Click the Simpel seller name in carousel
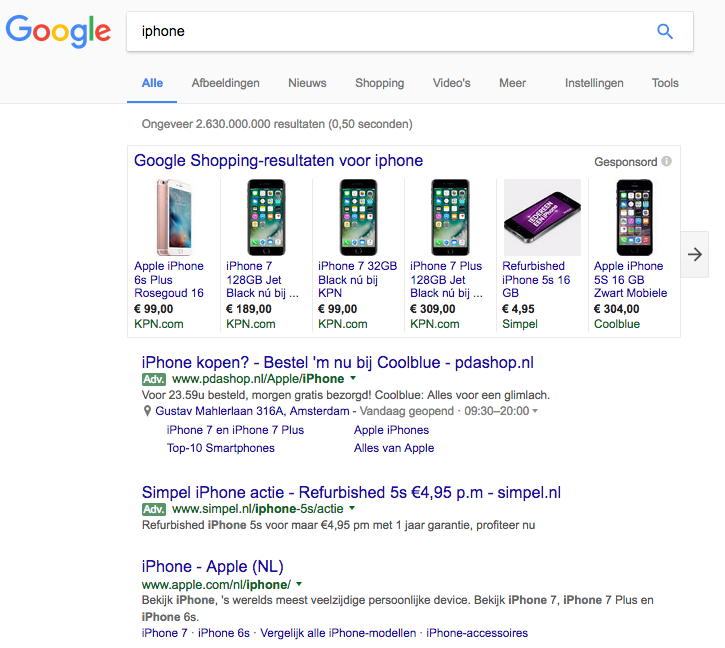725x648 pixels. click(520, 324)
